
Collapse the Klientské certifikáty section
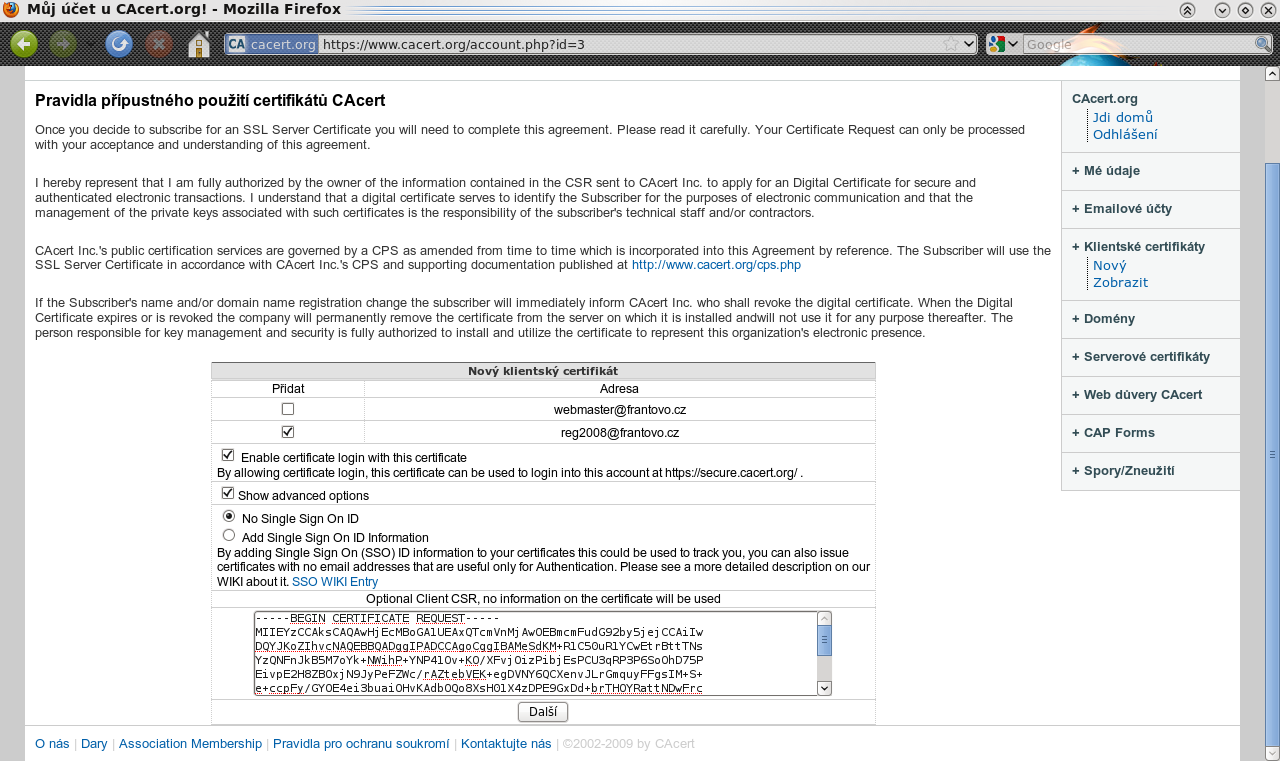pos(1138,247)
